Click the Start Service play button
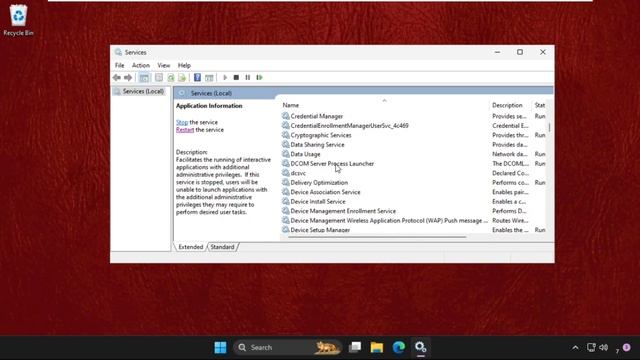 click(x=225, y=78)
